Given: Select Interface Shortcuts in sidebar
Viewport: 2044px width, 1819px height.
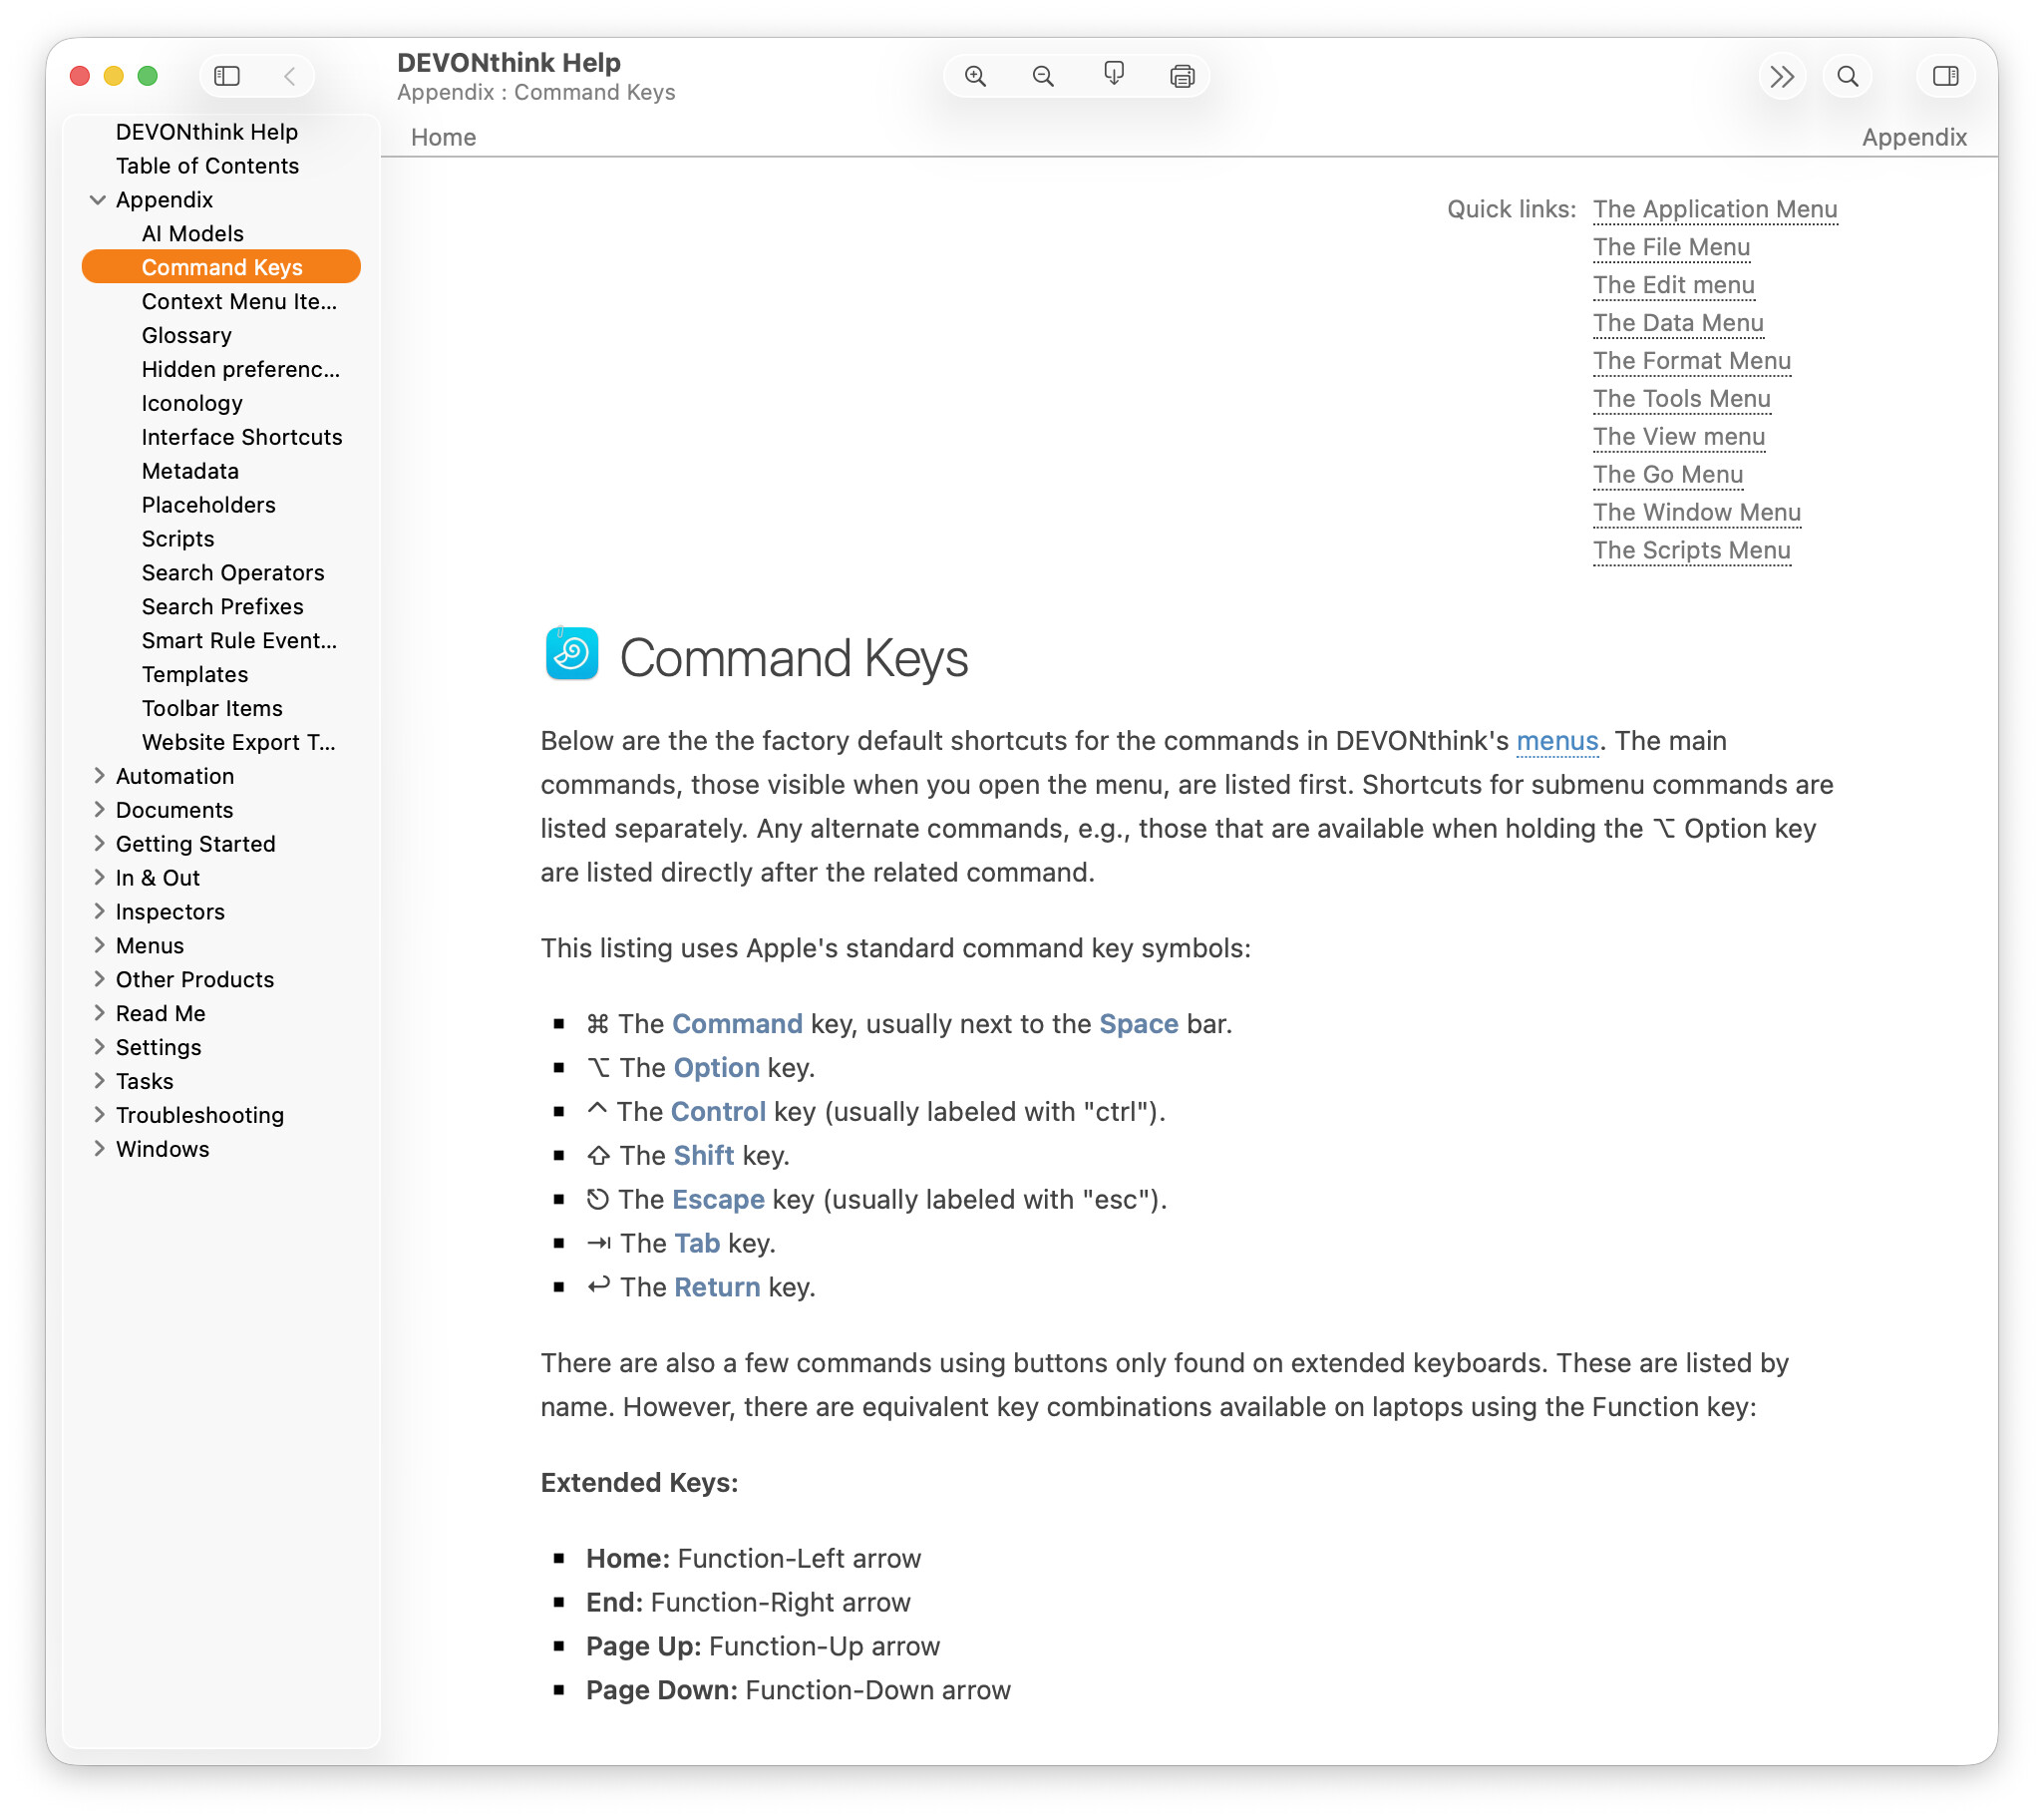Looking at the screenshot, I should [241, 437].
